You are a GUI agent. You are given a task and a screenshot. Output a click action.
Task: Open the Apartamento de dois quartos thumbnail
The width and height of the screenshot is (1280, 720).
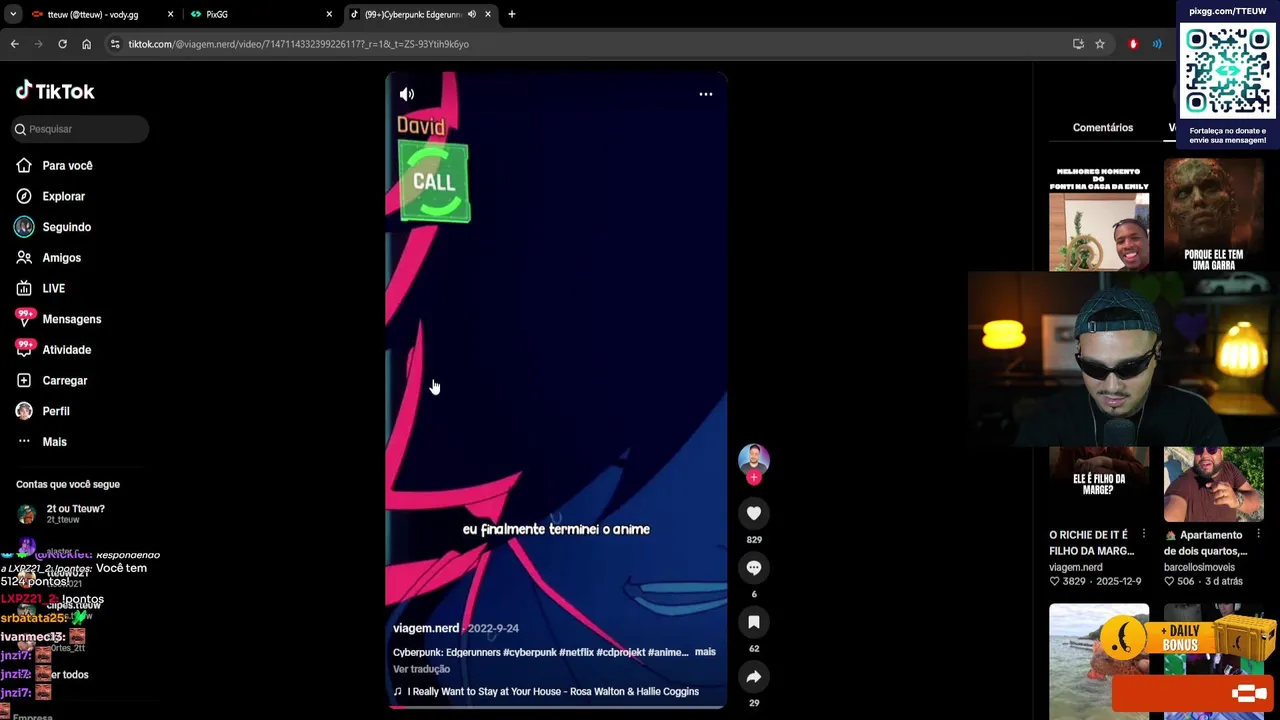click(1214, 484)
